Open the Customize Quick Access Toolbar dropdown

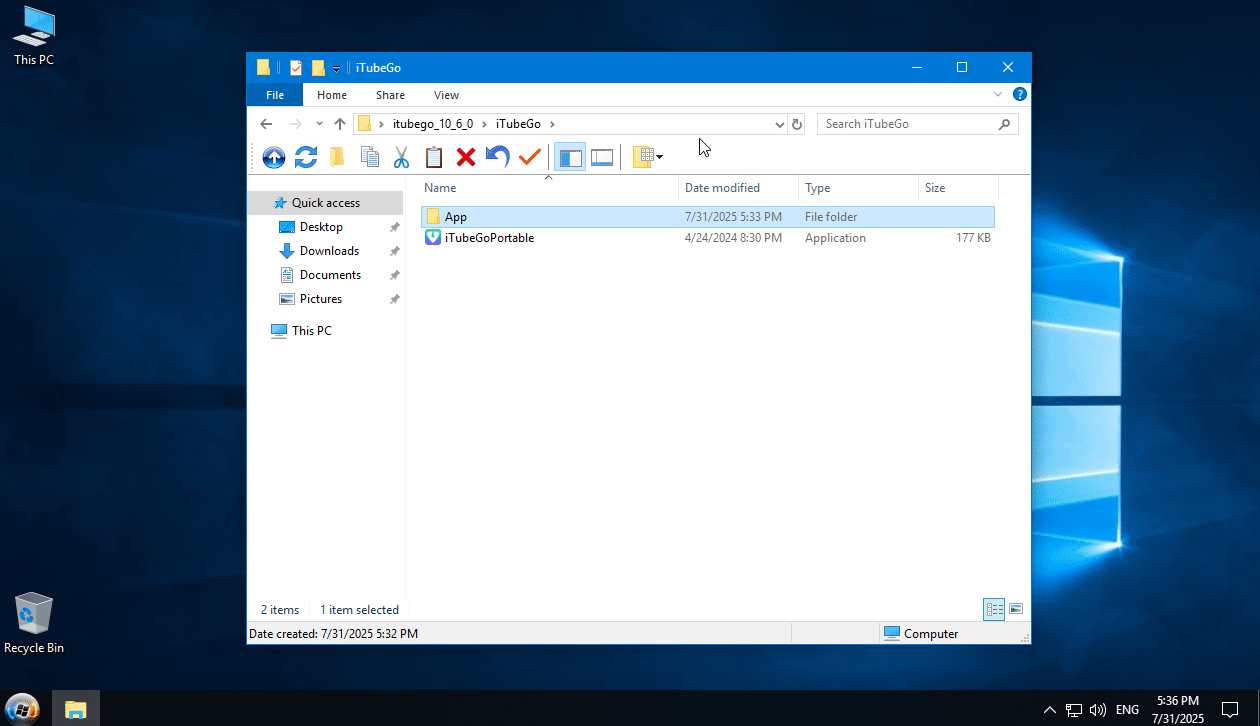click(337, 69)
